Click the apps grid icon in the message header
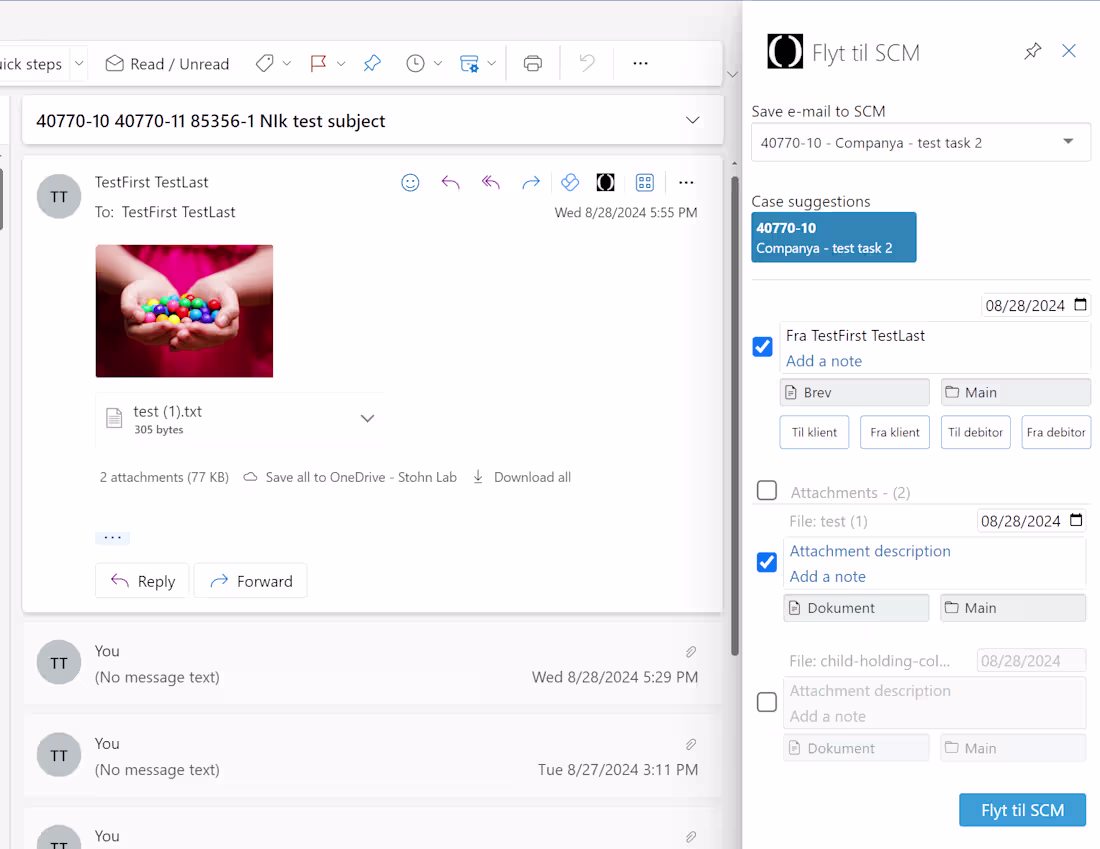The height and width of the screenshot is (849, 1100). 644,182
